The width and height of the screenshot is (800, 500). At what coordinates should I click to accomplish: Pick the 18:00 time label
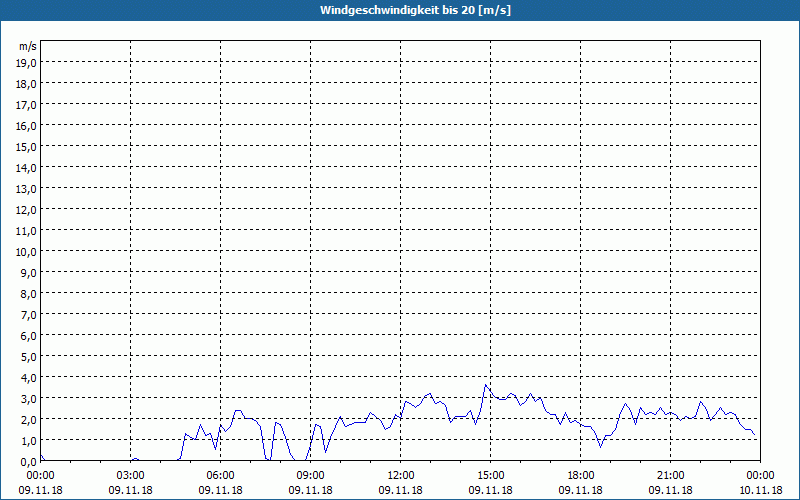(581, 476)
